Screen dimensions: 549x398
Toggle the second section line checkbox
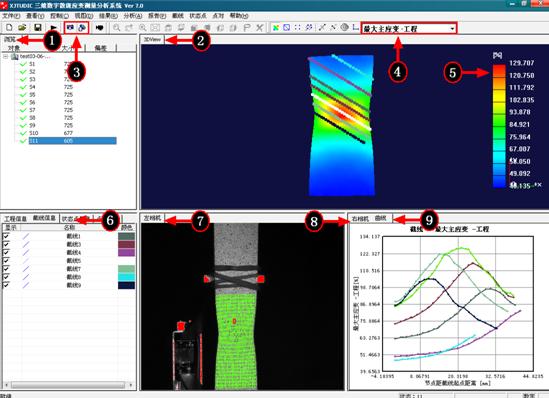[6, 244]
